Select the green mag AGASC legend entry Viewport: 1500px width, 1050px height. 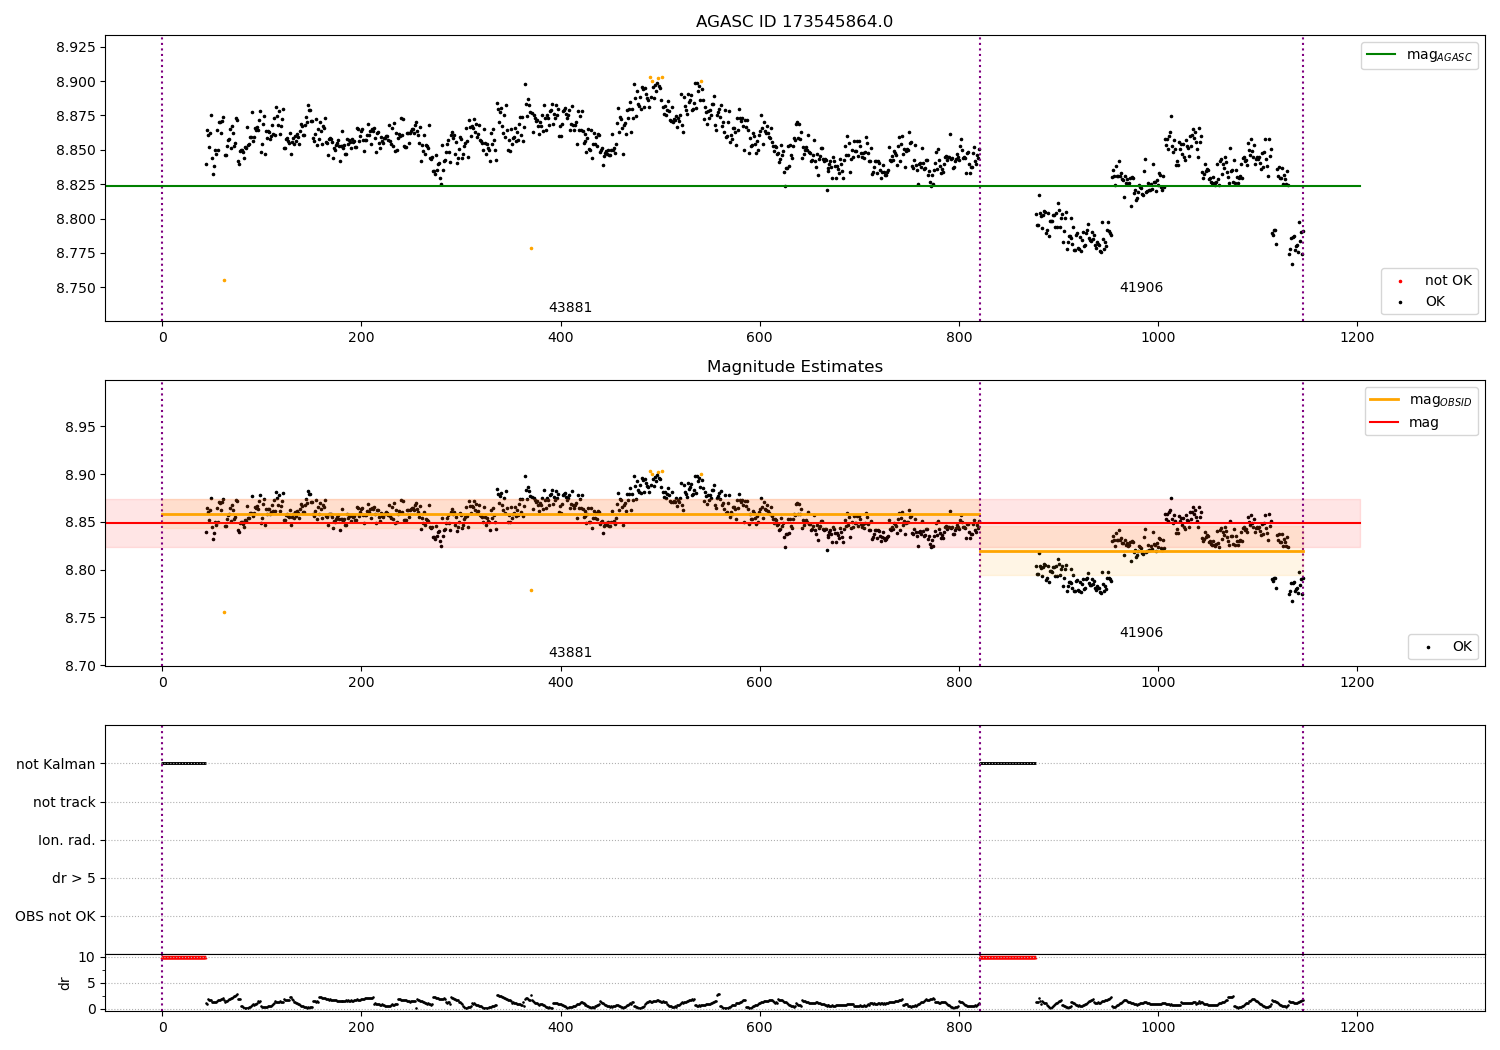coord(1419,55)
